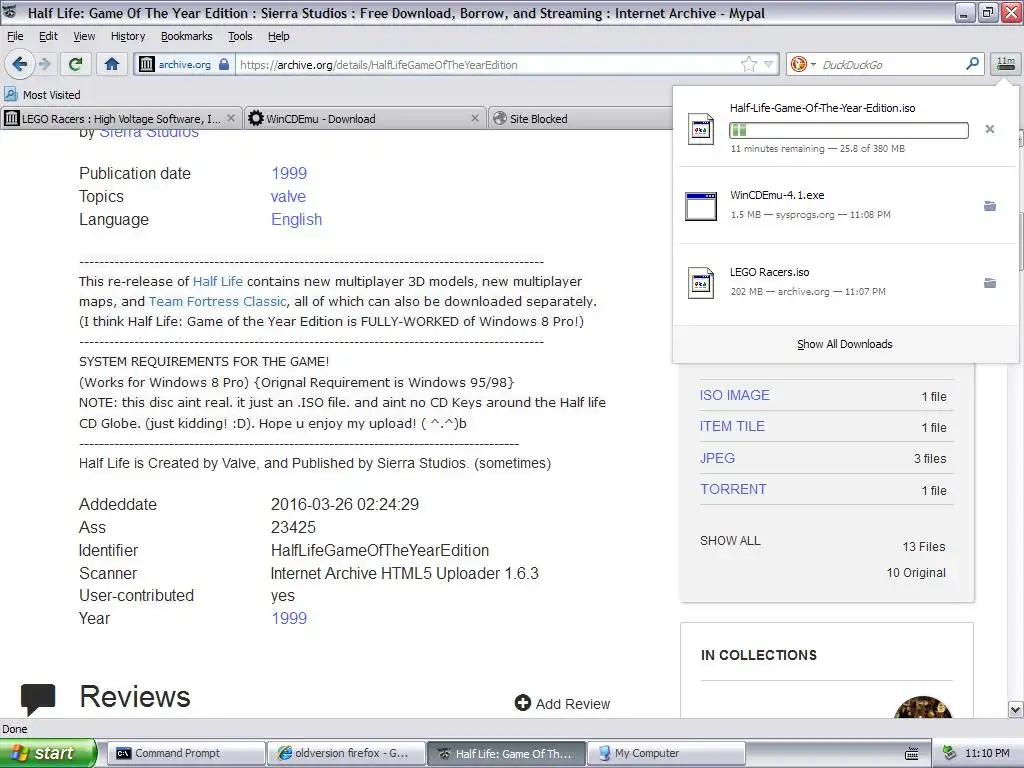The image size is (1024, 768).
Task: Click the Half-Life-Game-Of-The-Year-Edition.iso file icon
Action: click(x=701, y=129)
